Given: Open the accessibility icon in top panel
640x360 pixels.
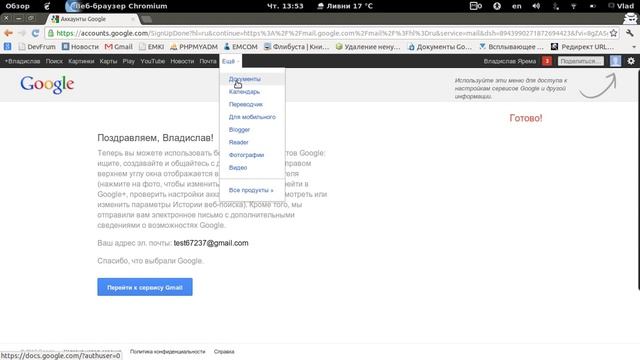Looking at the screenshot, I should [497, 6].
